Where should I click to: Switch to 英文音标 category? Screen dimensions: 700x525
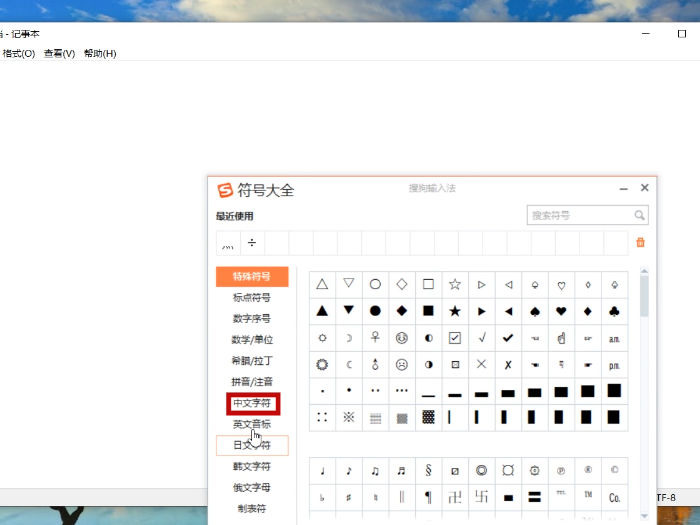(x=252, y=424)
